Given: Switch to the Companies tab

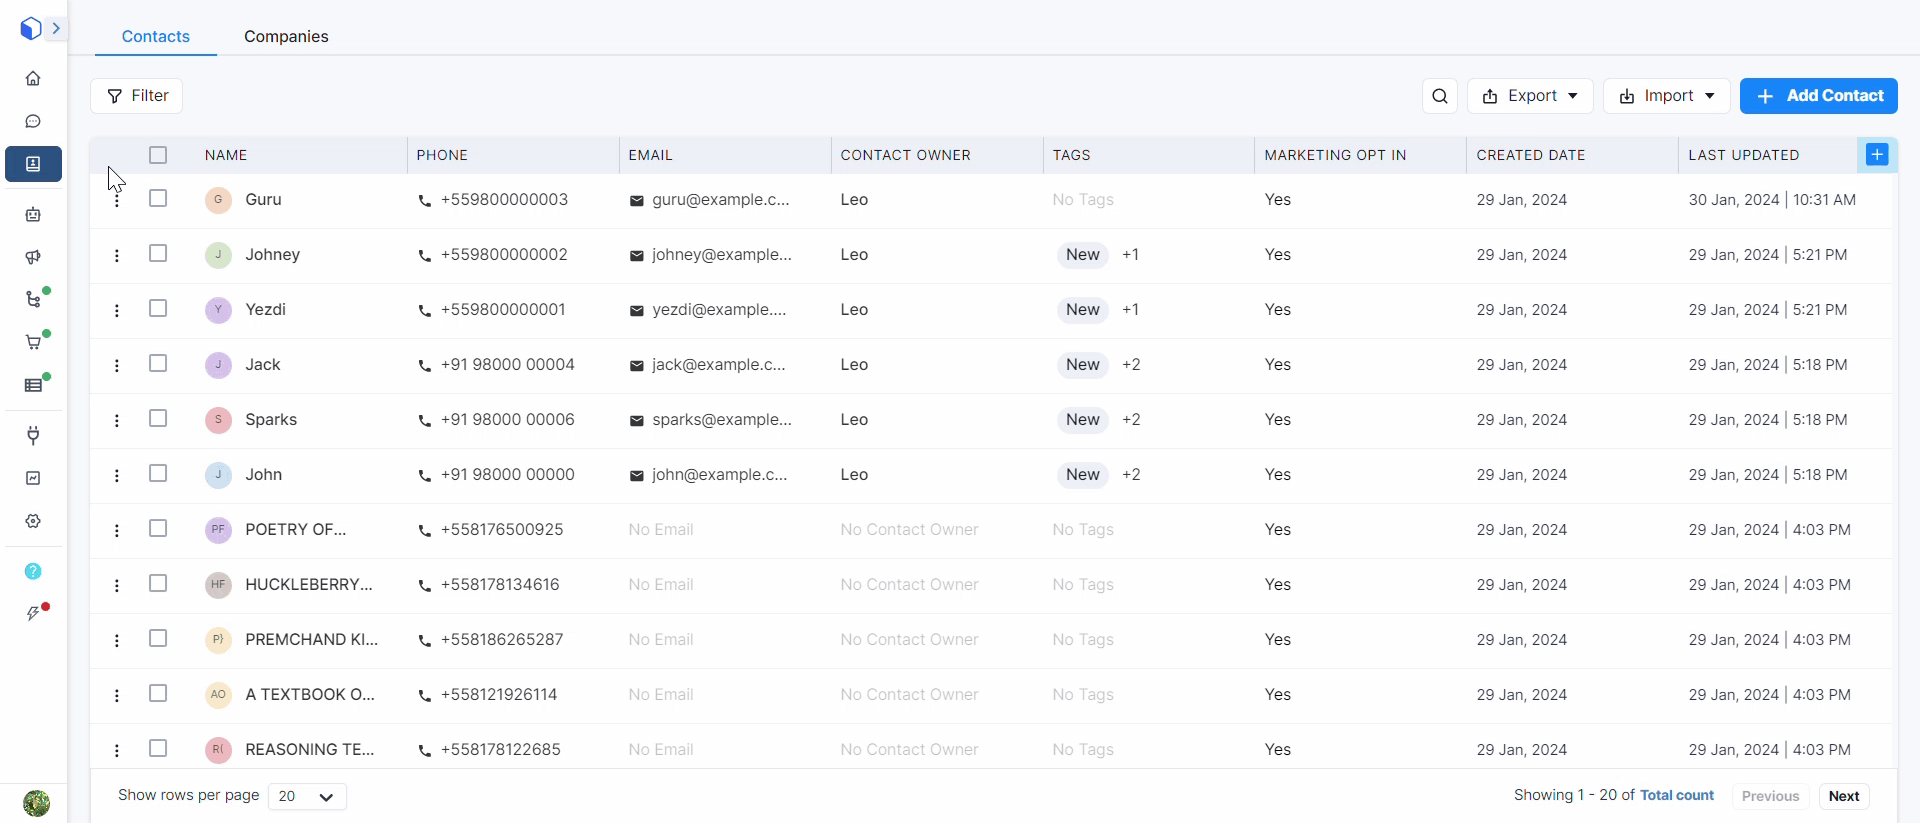Looking at the screenshot, I should pos(286,36).
